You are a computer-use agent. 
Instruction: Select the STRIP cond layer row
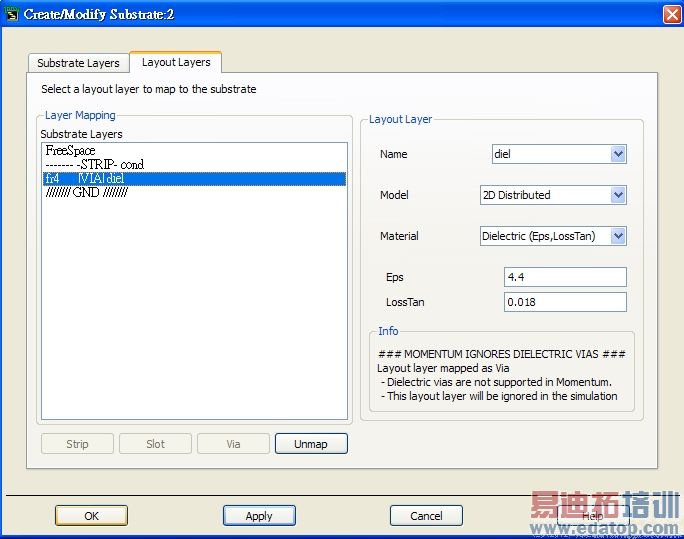194,164
